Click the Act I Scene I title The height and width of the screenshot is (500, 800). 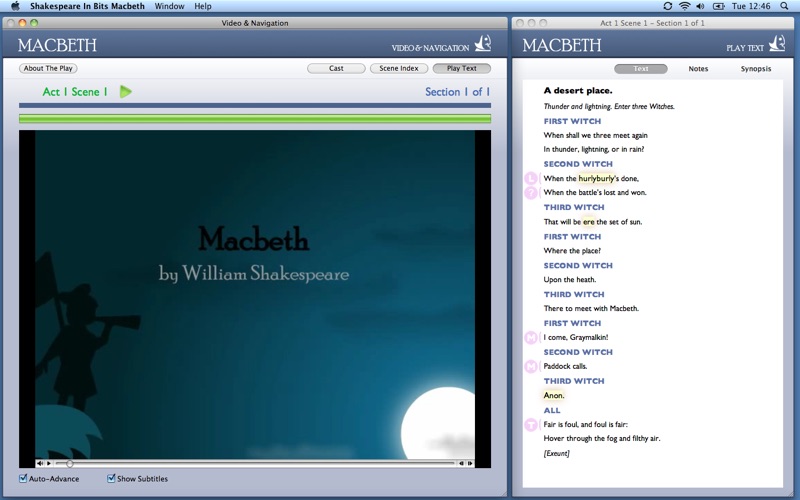75,92
